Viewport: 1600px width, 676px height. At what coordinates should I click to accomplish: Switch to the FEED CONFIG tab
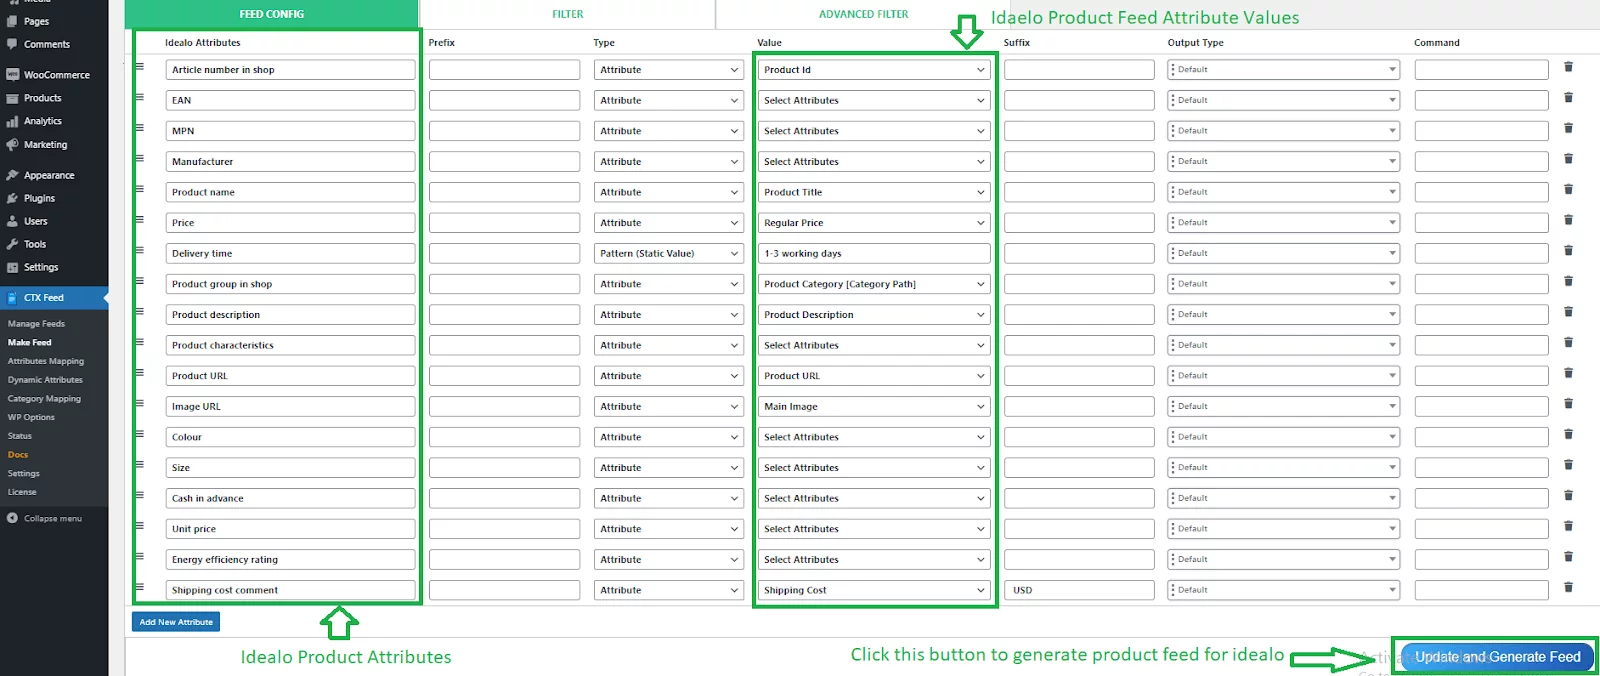pyautogui.click(x=272, y=14)
